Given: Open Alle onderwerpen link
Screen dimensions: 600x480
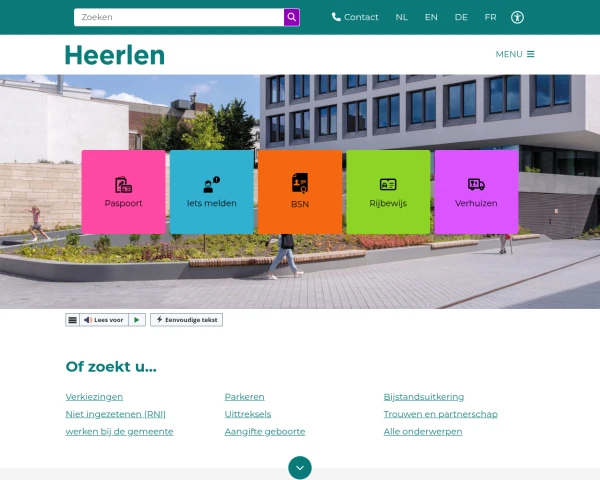Looking at the screenshot, I should (423, 432).
